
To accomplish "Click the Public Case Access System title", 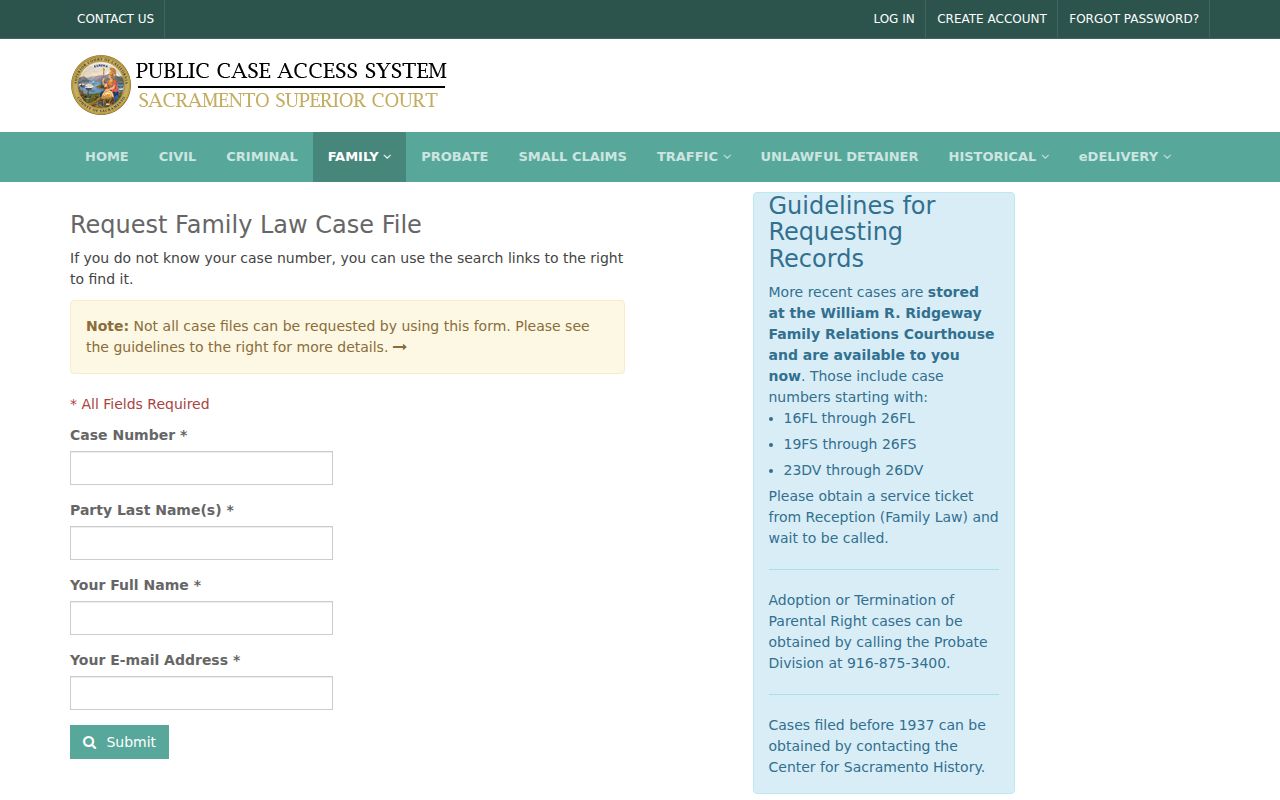I will (291, 71).
